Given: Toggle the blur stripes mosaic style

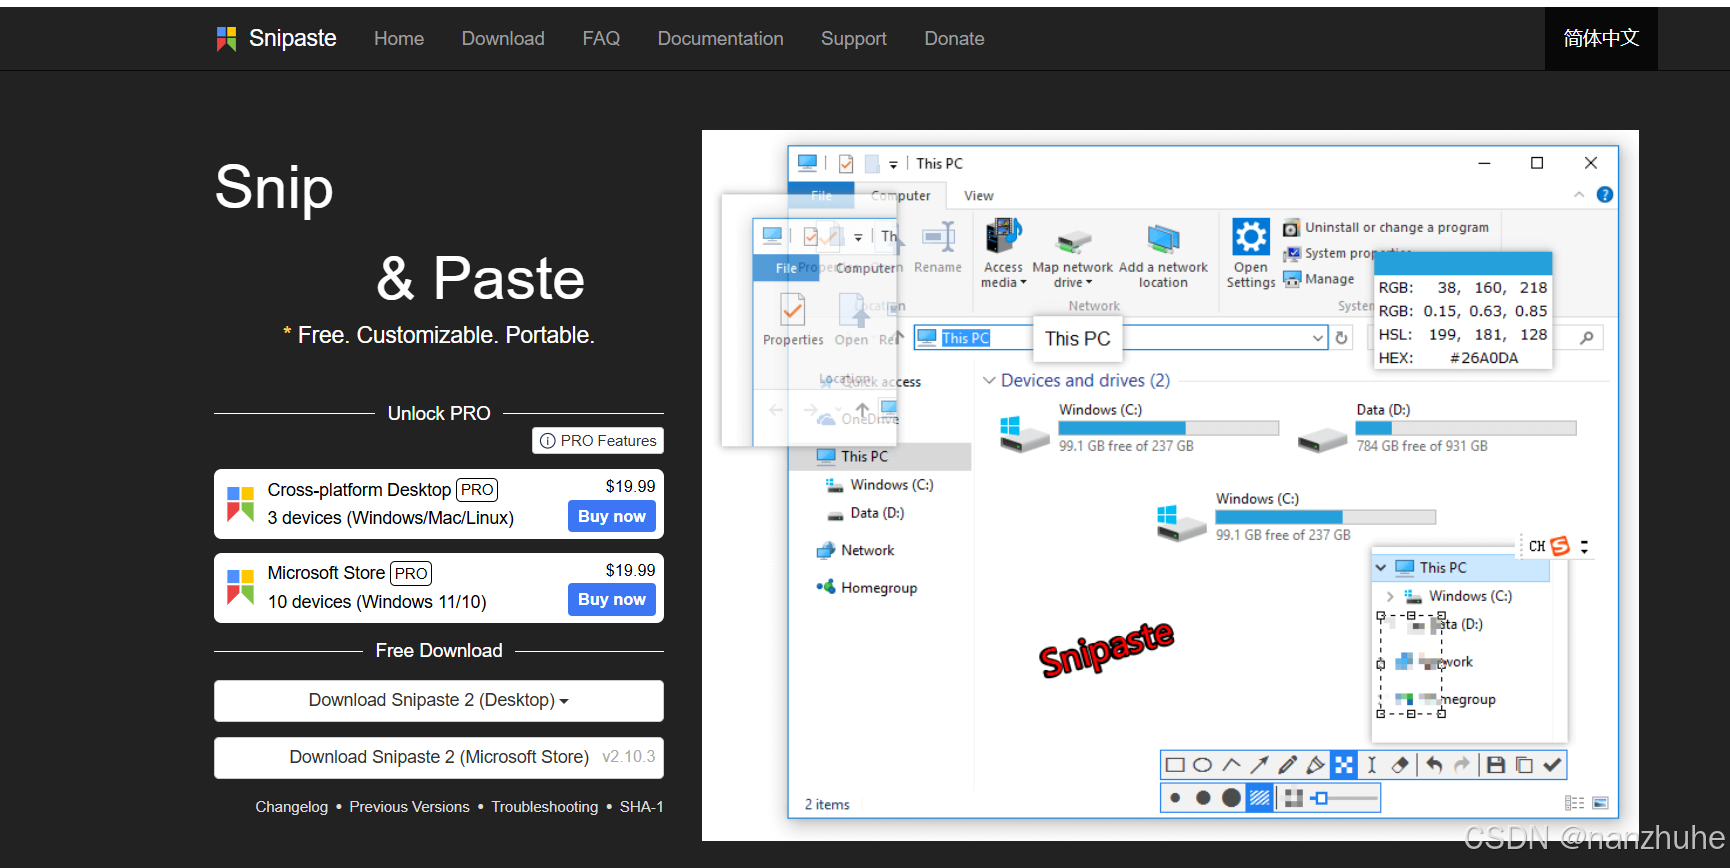Looking at the screenshot, I should 1260,798.
